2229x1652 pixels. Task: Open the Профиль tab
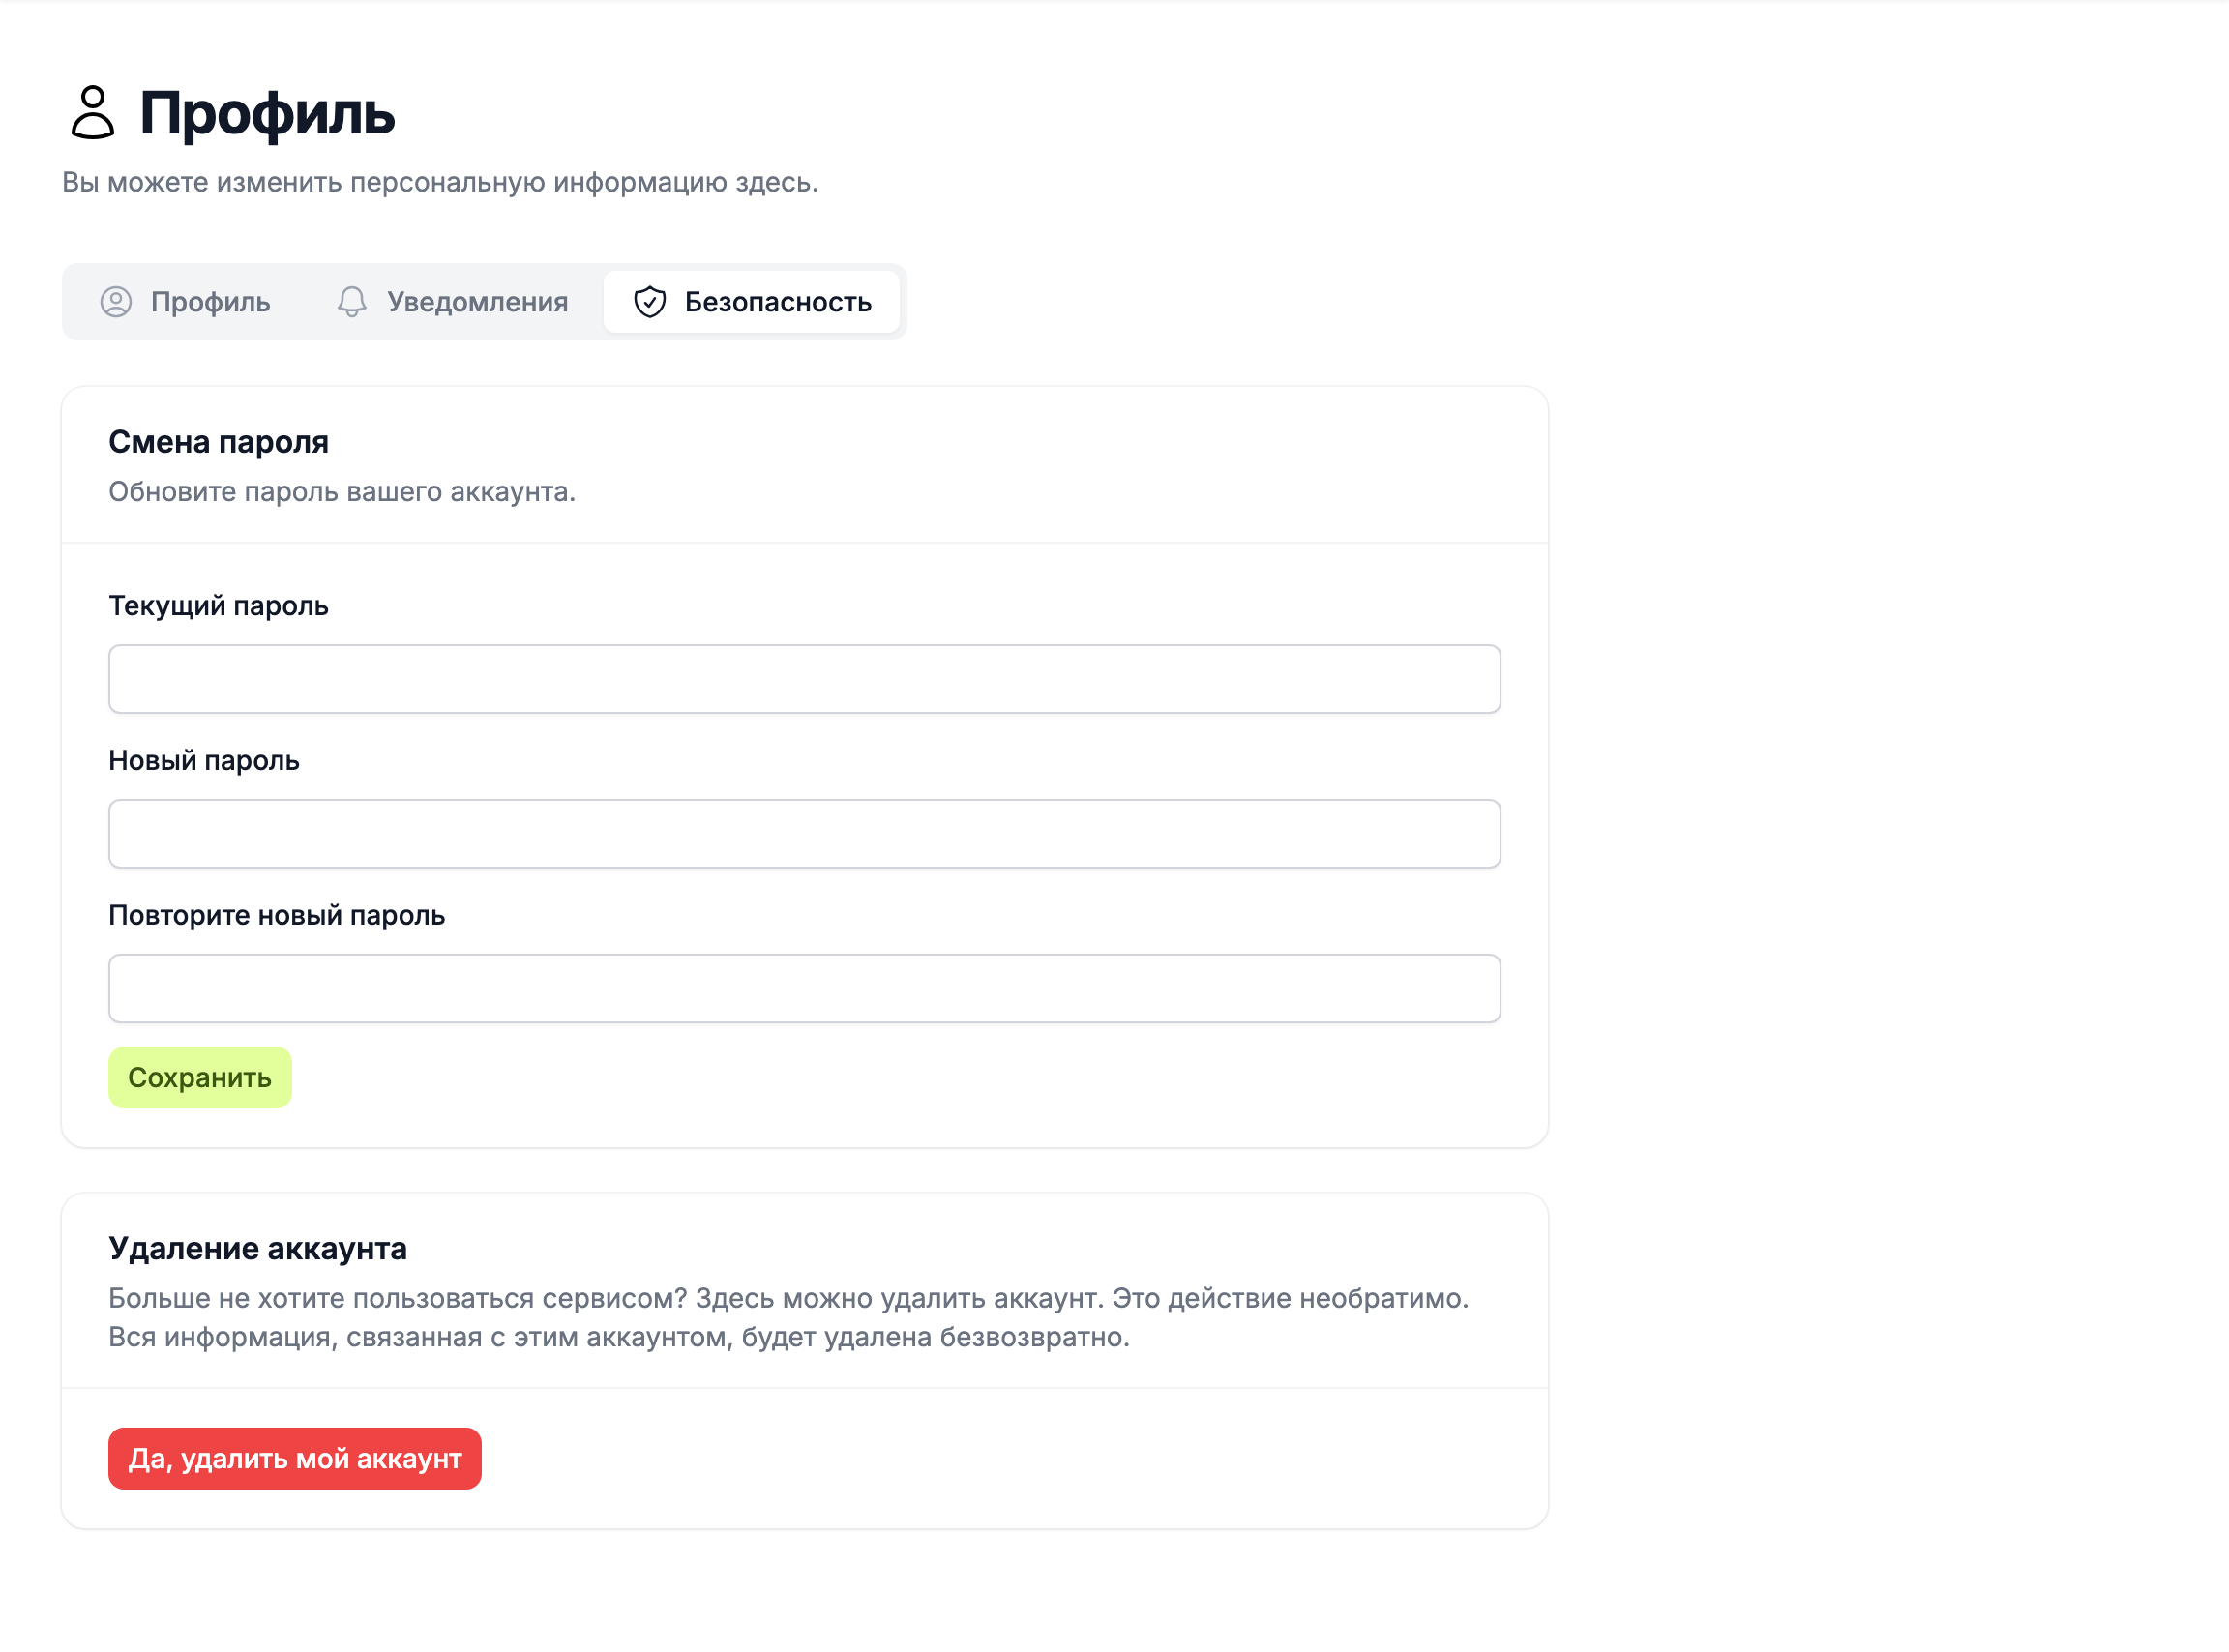click(x=186, y=302)
